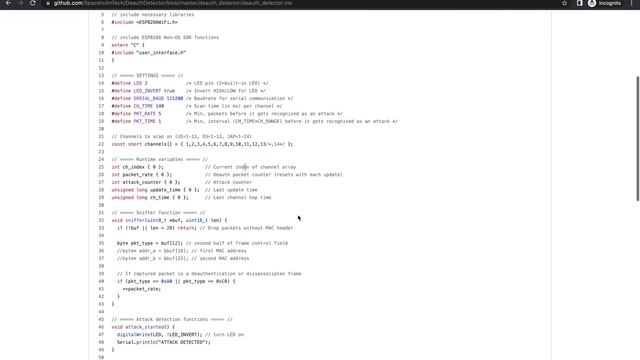The image size is (640, 360).
Task: Go back using the browser back arrow
Action: click(8, 3)
